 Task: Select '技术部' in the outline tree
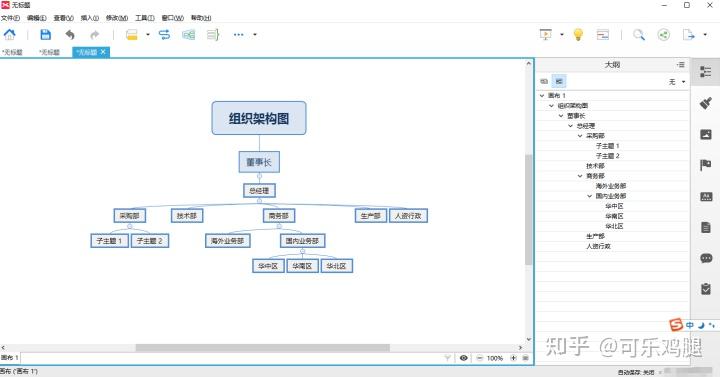coord(595,166)
